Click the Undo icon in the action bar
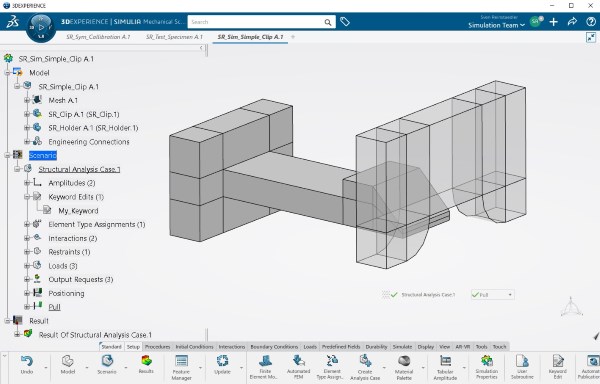Screen dimensions: 600x384 click(27, 361)
